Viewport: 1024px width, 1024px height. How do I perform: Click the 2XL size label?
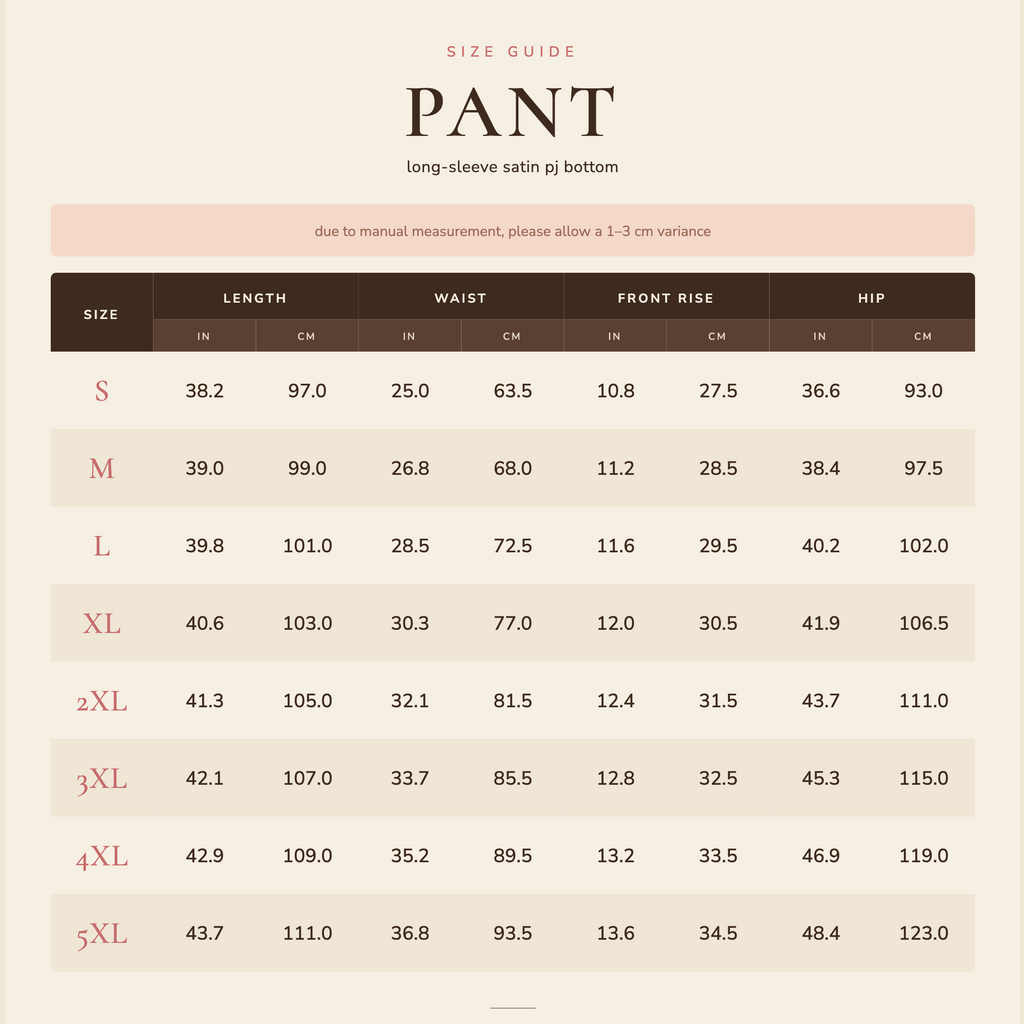tap(101, 701)
